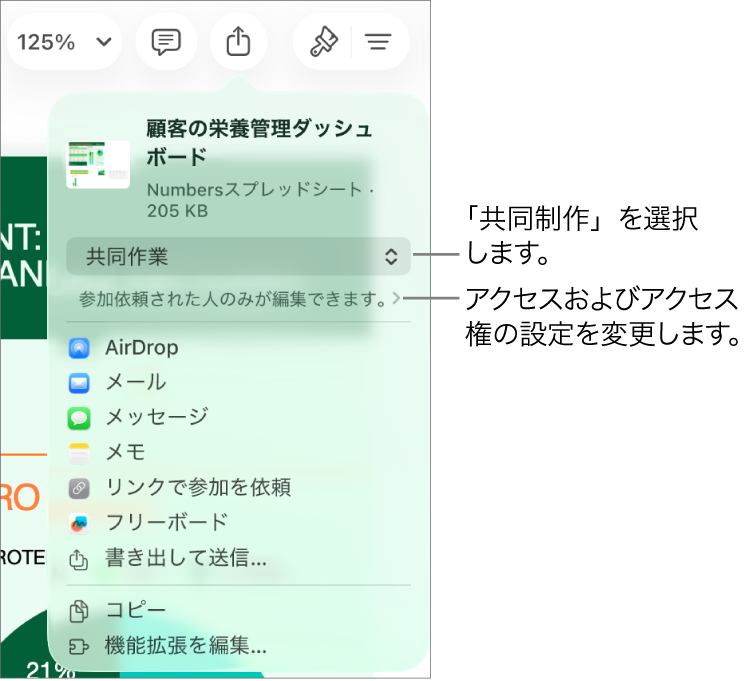
Task: Click the spreadsheet document thumbnail
Action: [x=98, y=165]
